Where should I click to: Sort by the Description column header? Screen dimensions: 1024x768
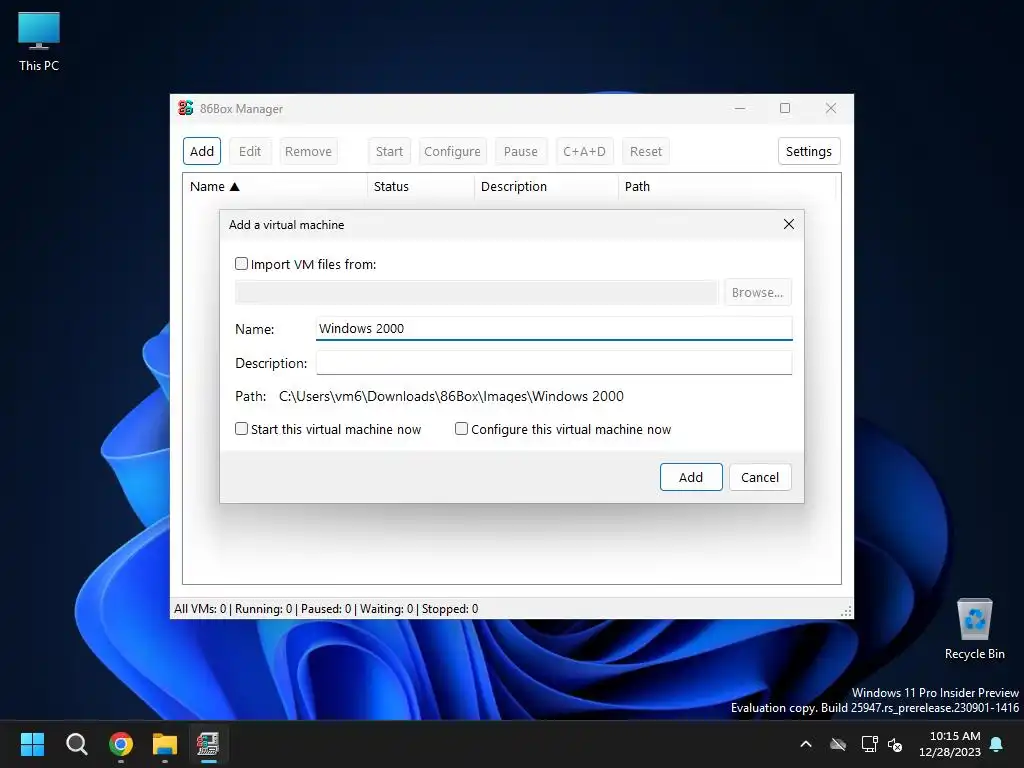click(x=546, y=186)
